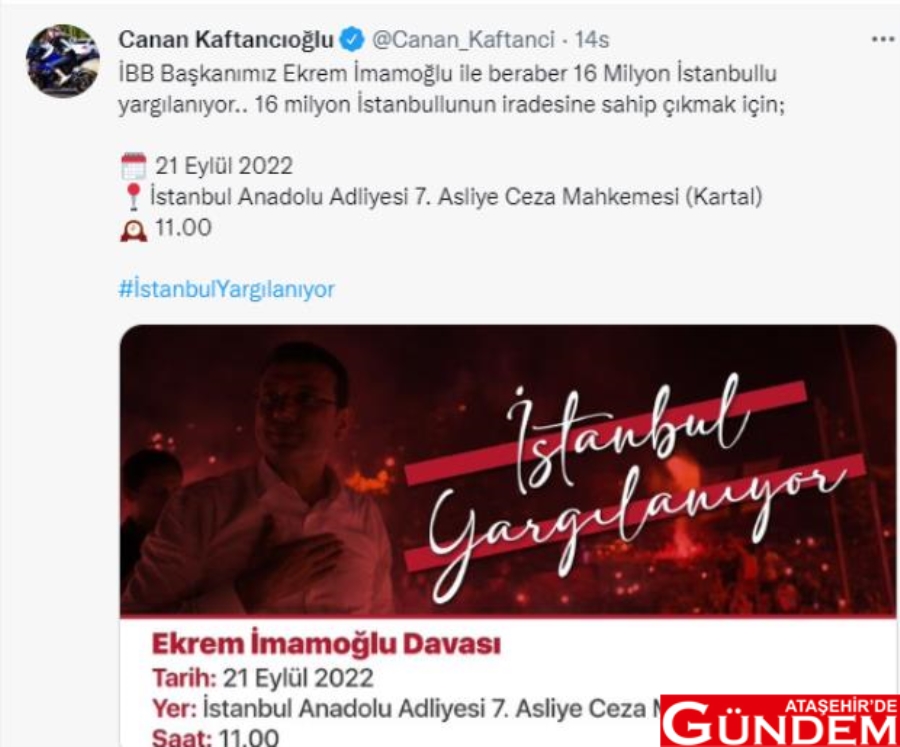Click the 21 Eylül 2022 date text
The image size is (900, 747).
coord(224,166)
